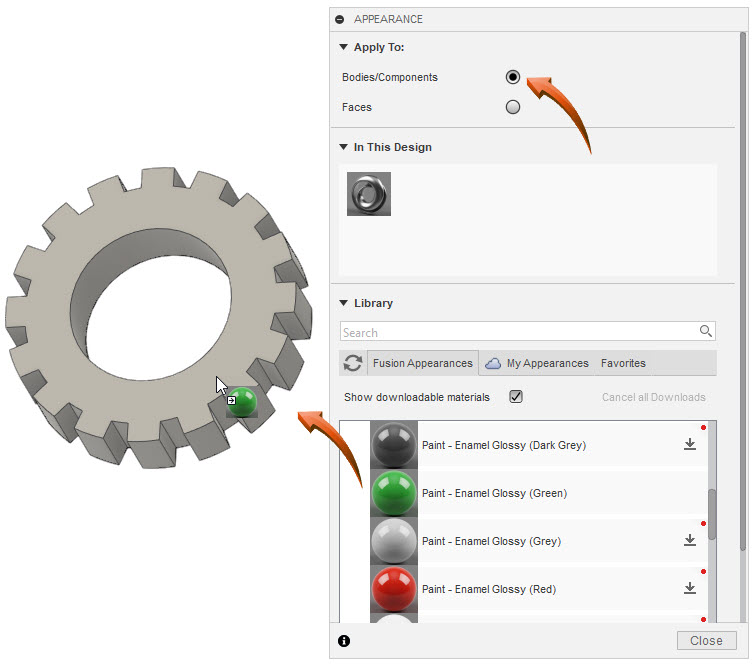Switch to the Fusion Appearances tab
This screenshot has width=756, height=666.
(x=422, y=363)
